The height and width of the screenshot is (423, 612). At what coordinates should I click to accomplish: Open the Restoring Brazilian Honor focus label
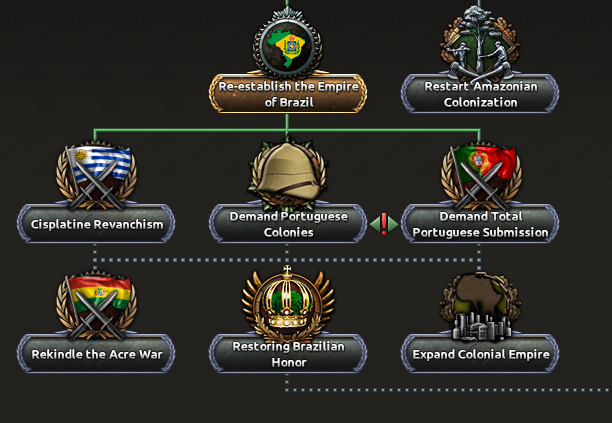tap(288, 354)
